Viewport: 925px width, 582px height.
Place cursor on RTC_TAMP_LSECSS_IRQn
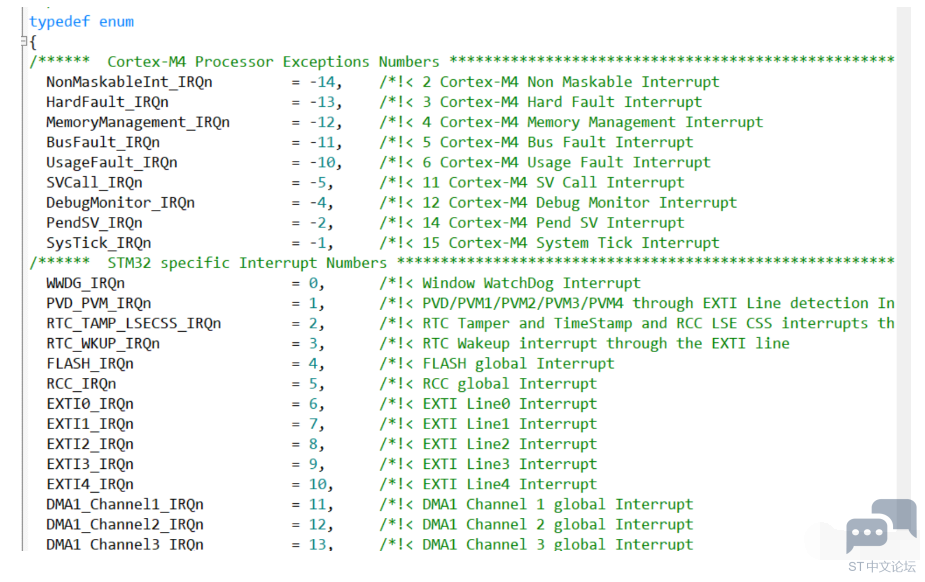click(x=134, y=323)
